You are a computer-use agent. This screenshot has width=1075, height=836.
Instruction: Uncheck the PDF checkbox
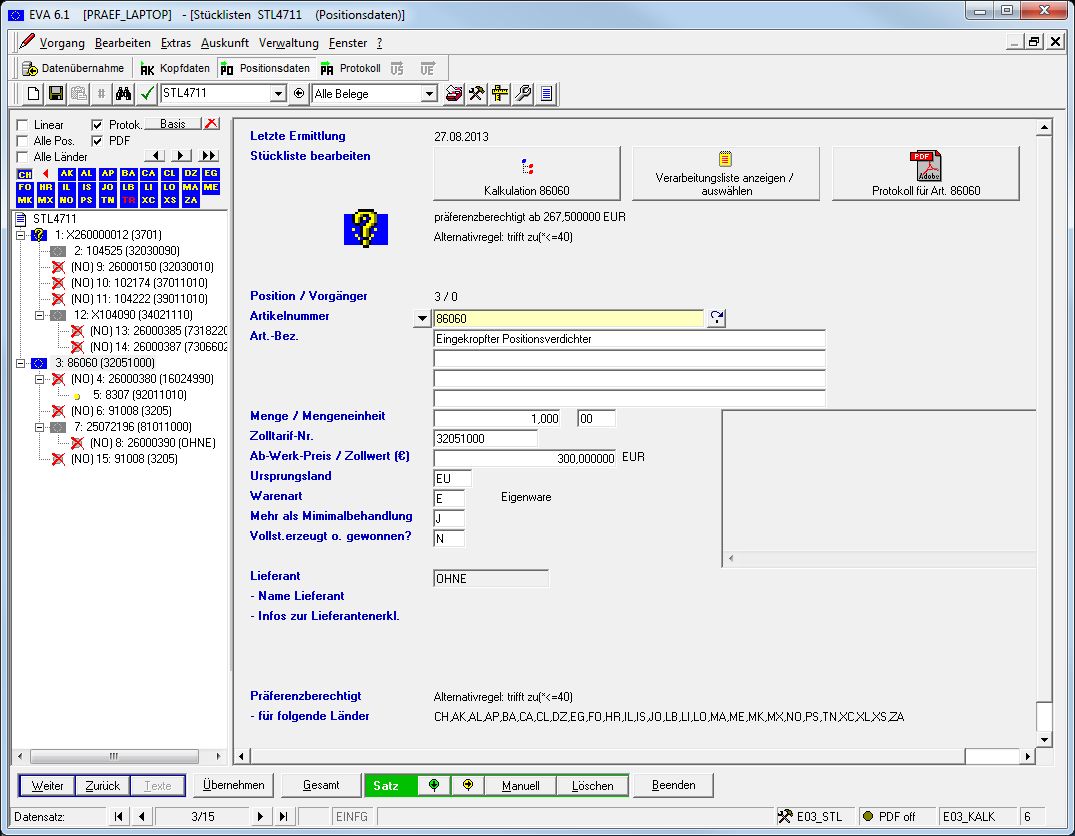click(x=97, y=141)
